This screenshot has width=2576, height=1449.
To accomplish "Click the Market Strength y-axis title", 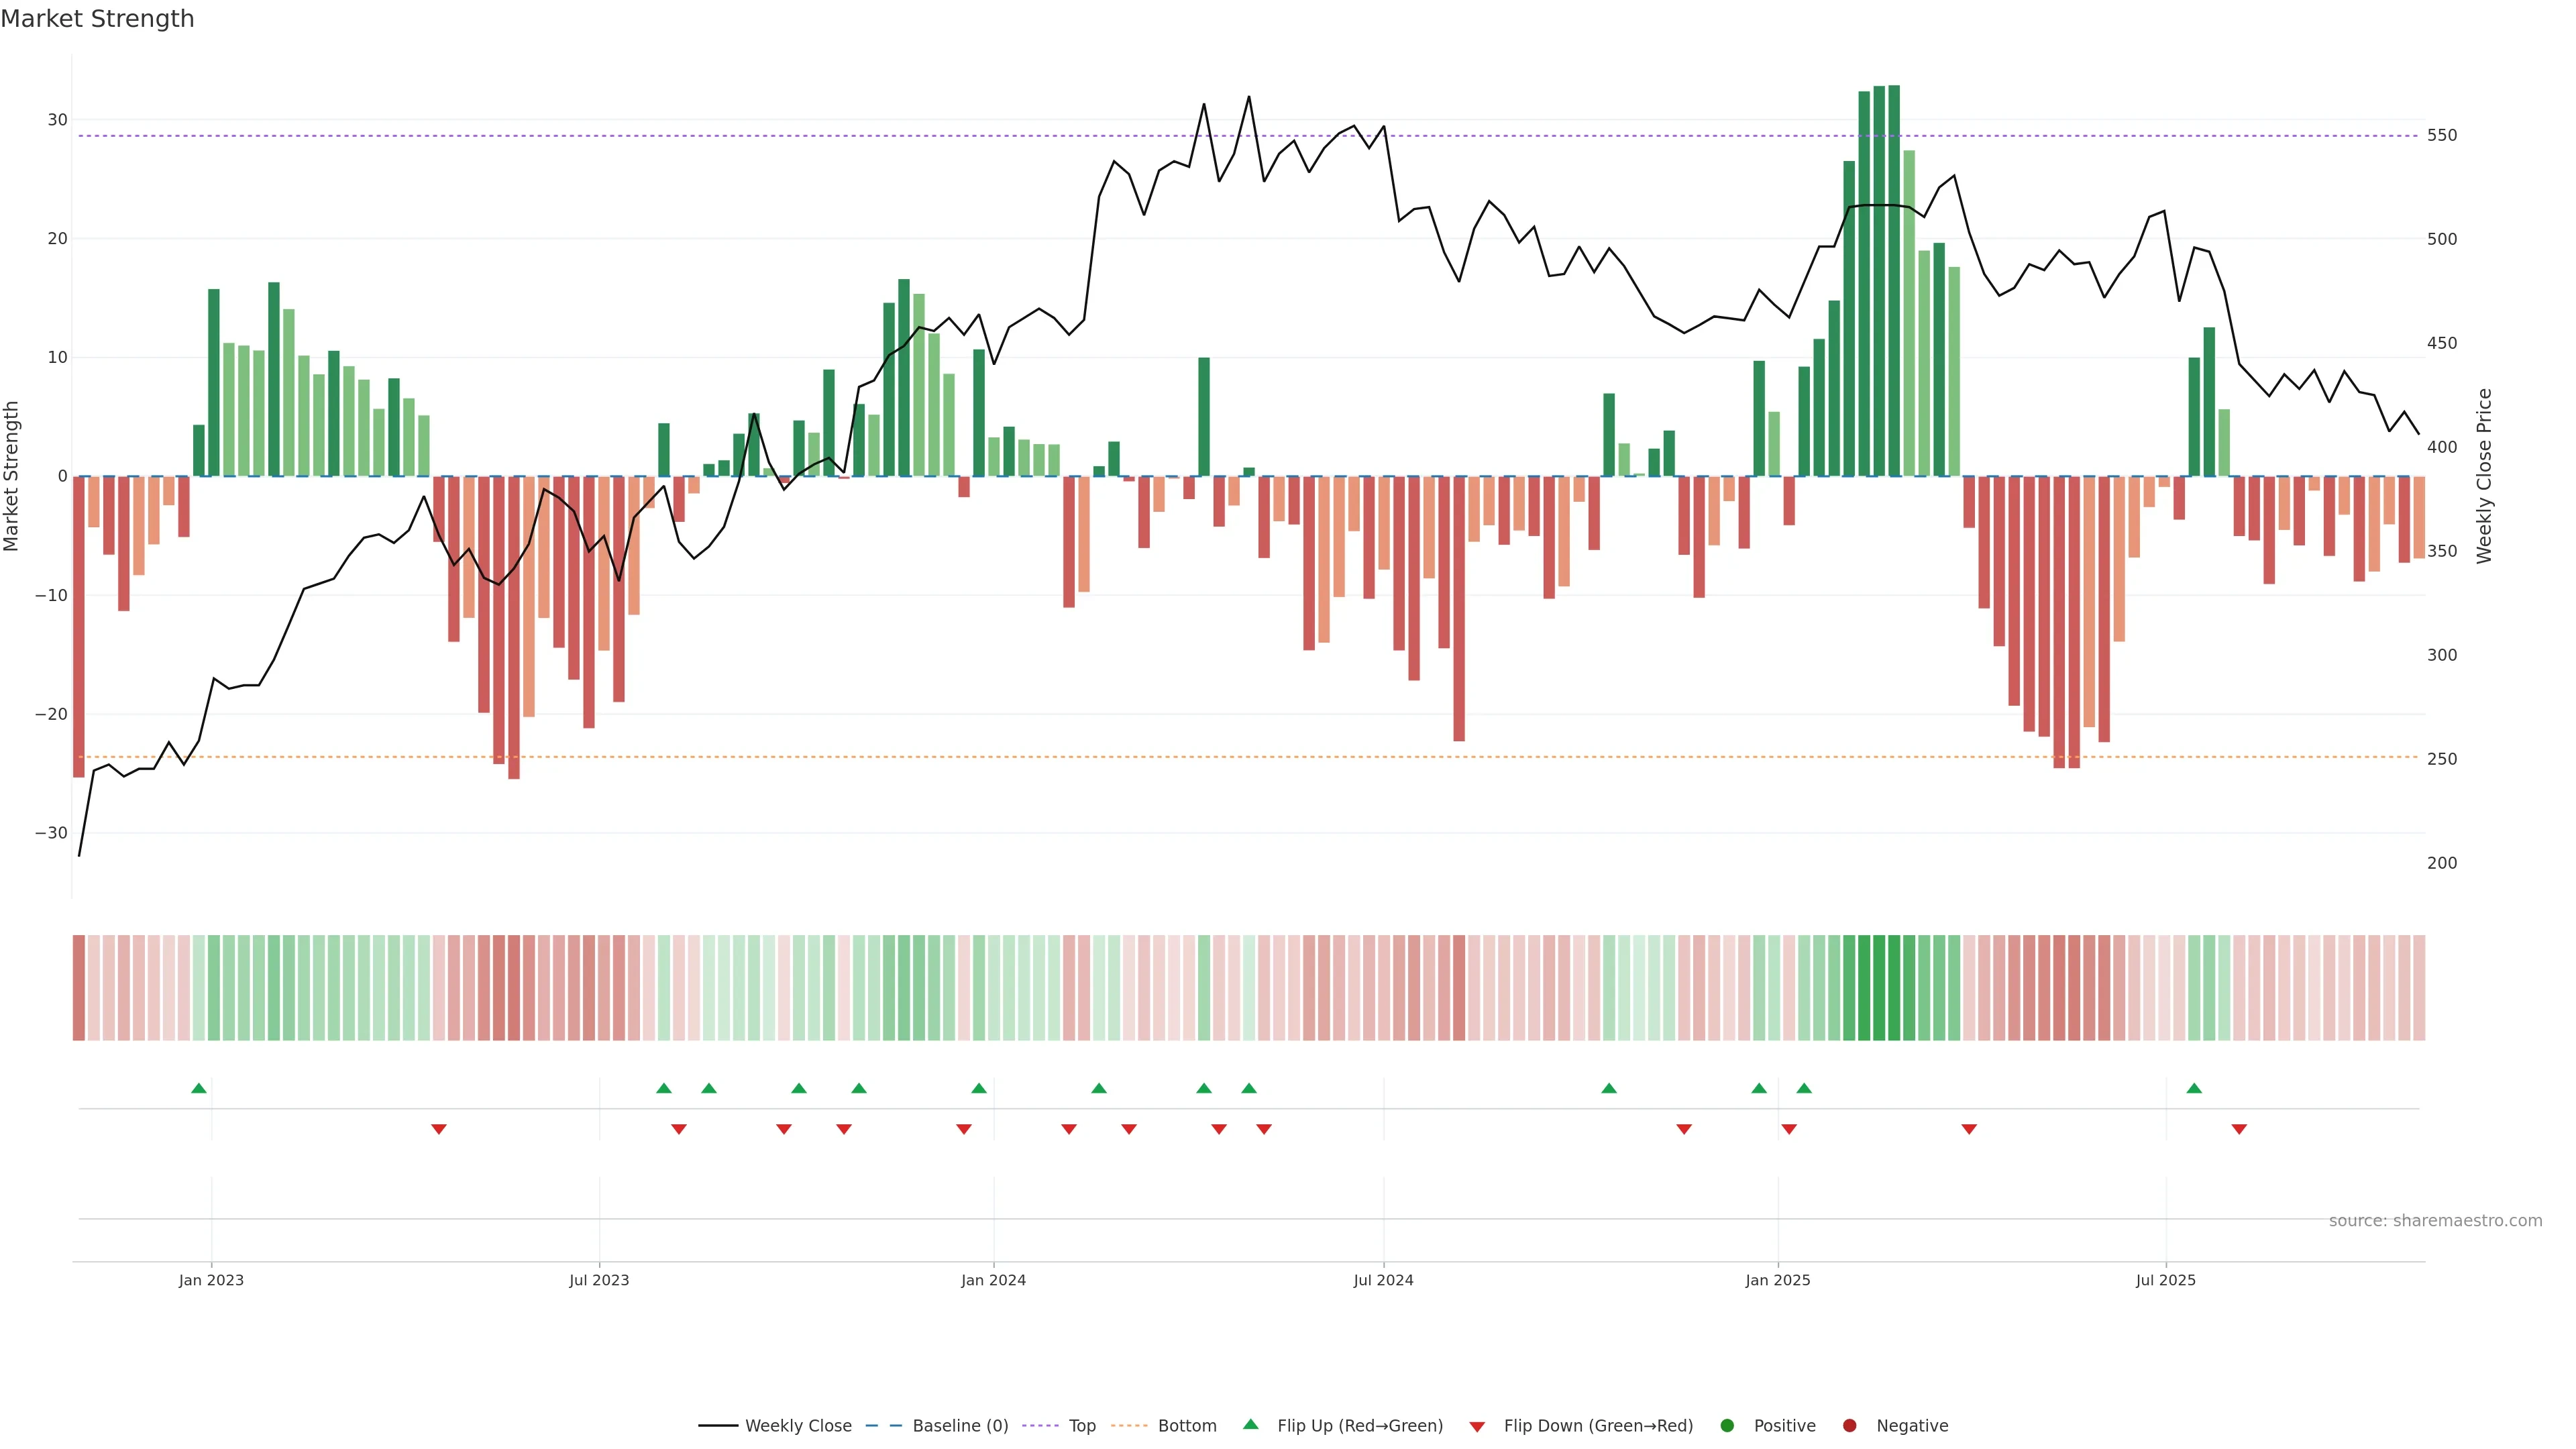I will tap(11, 476).
